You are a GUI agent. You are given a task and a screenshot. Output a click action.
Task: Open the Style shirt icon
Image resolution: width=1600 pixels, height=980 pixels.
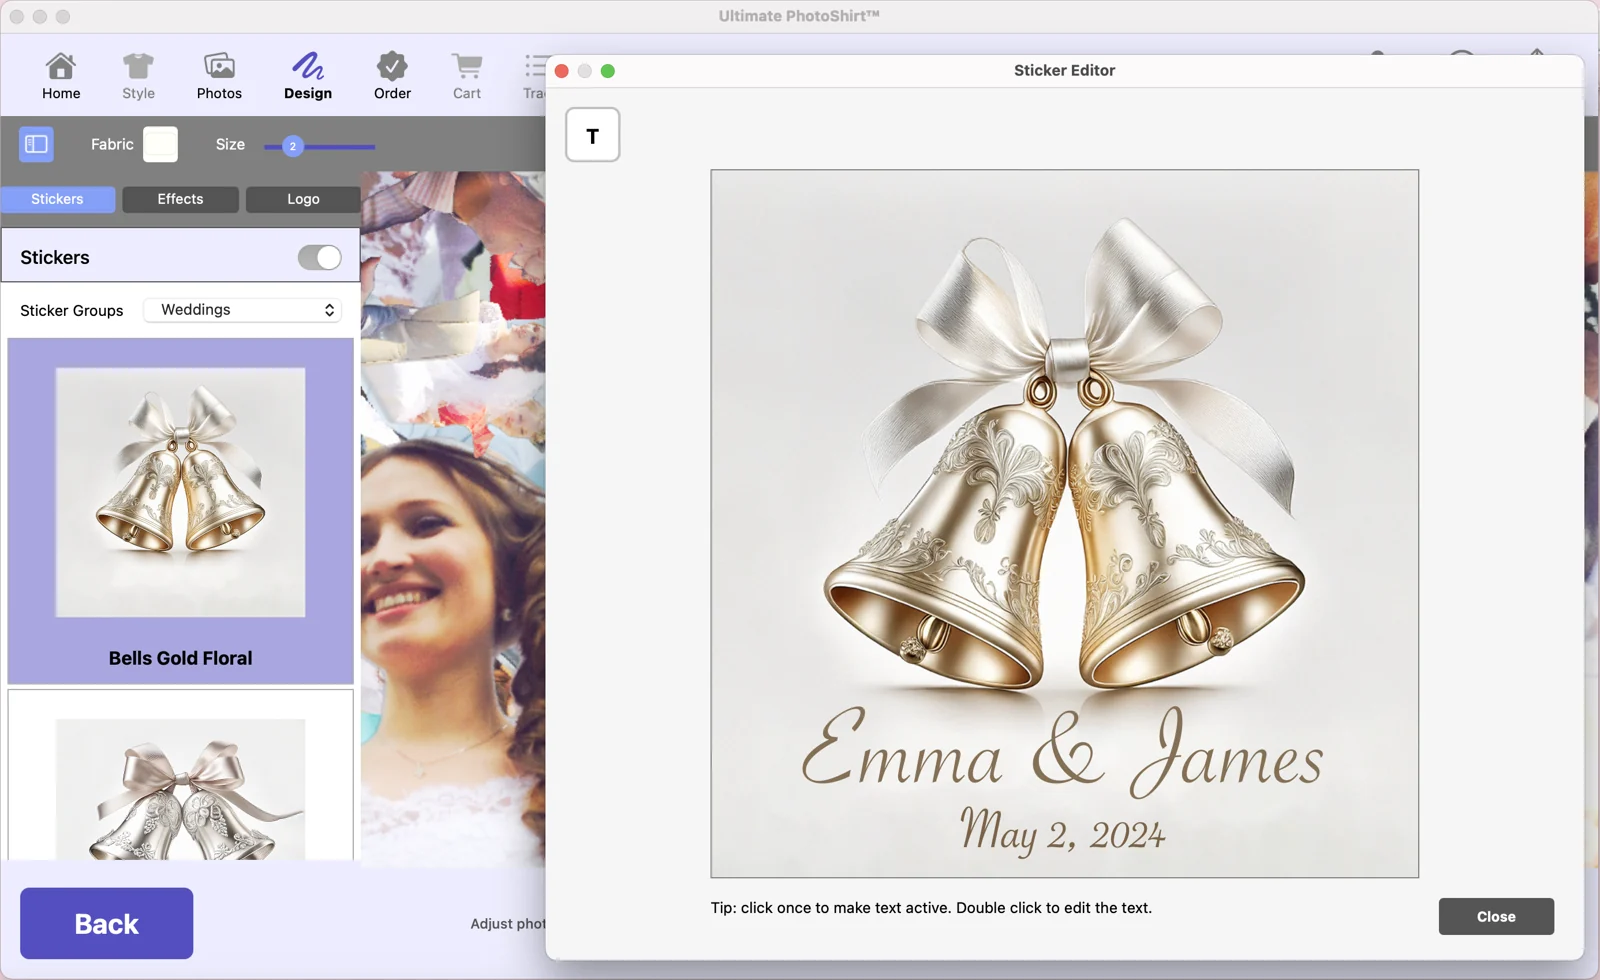click(138, 76)
